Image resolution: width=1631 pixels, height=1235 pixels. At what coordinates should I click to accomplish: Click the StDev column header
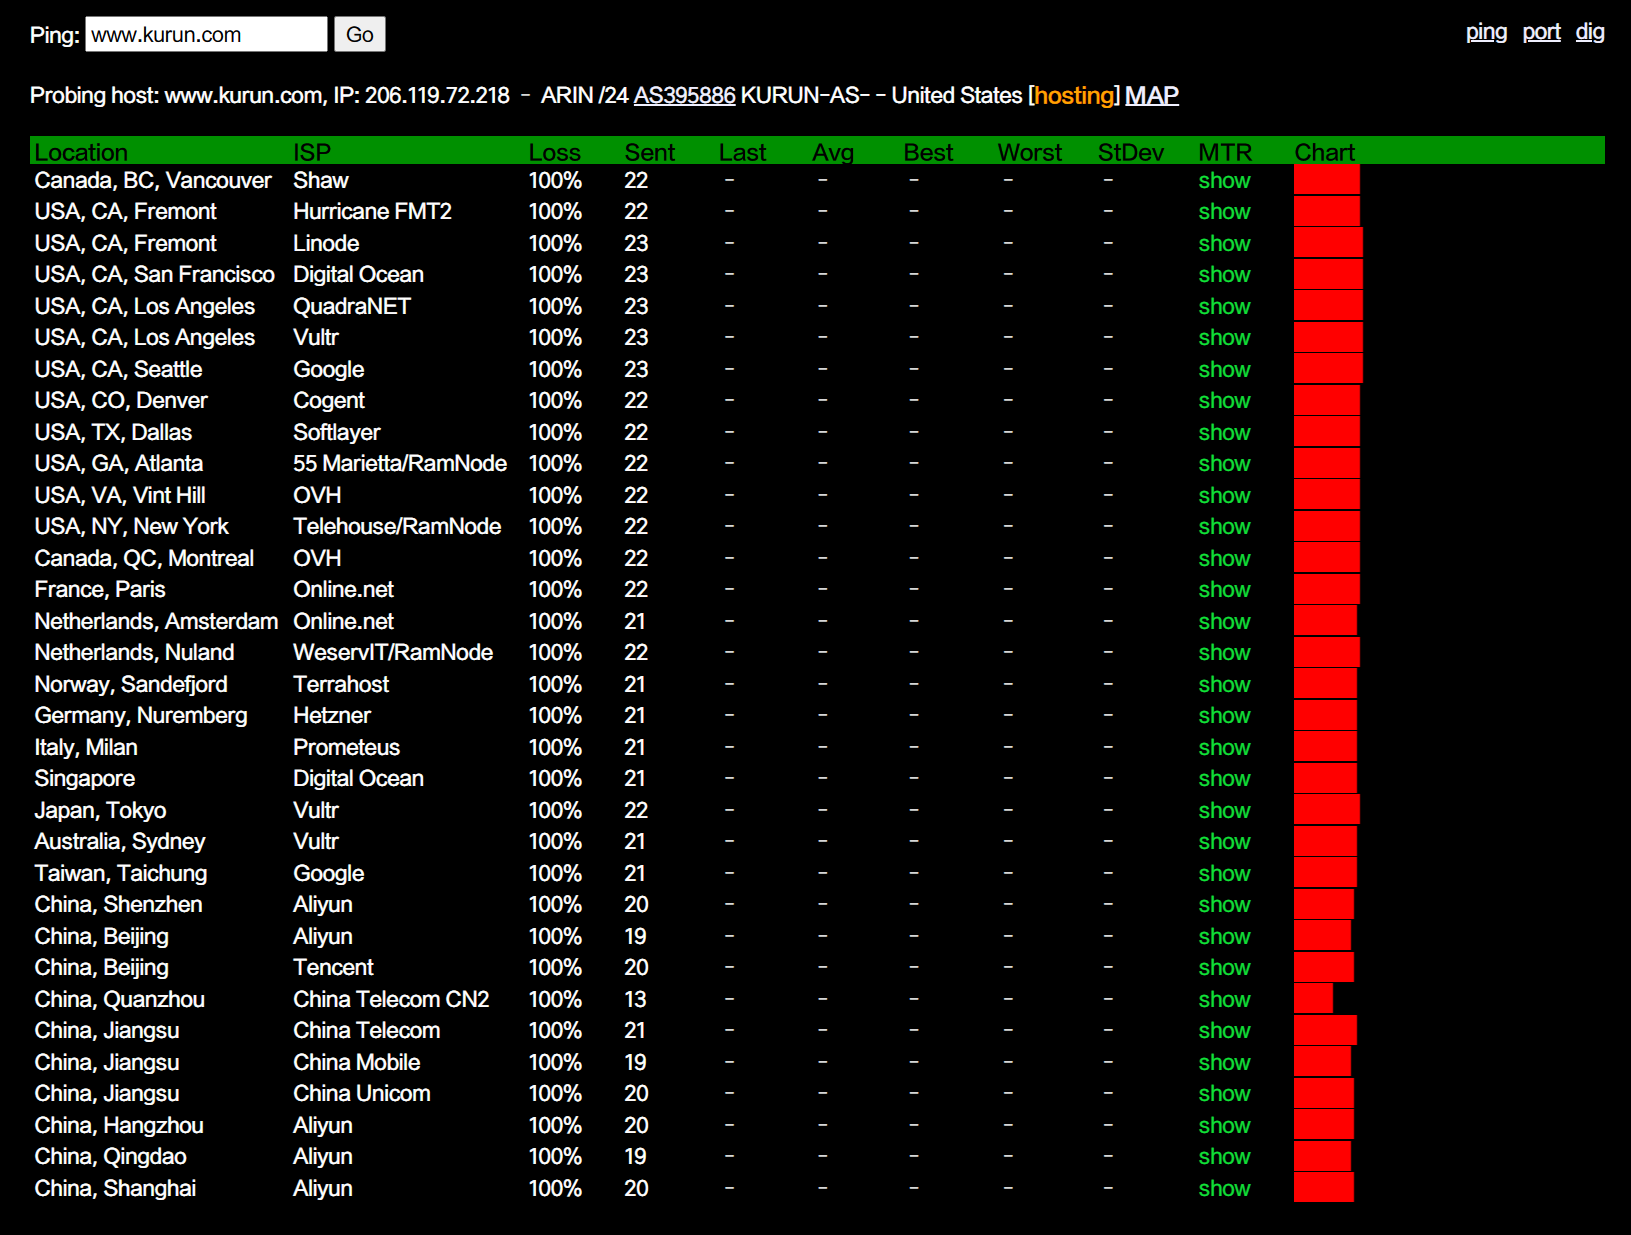pos(1130,152)
